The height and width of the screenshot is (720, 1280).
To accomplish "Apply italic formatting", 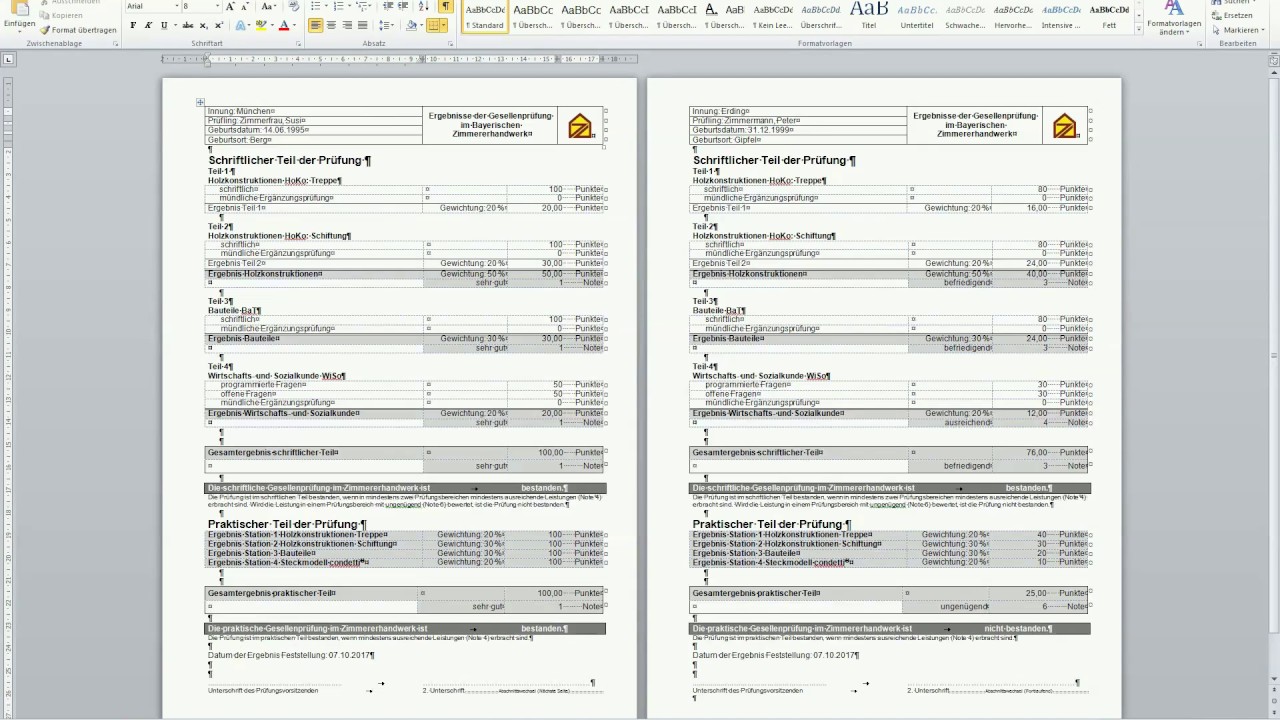I will (x=148, y=25).
